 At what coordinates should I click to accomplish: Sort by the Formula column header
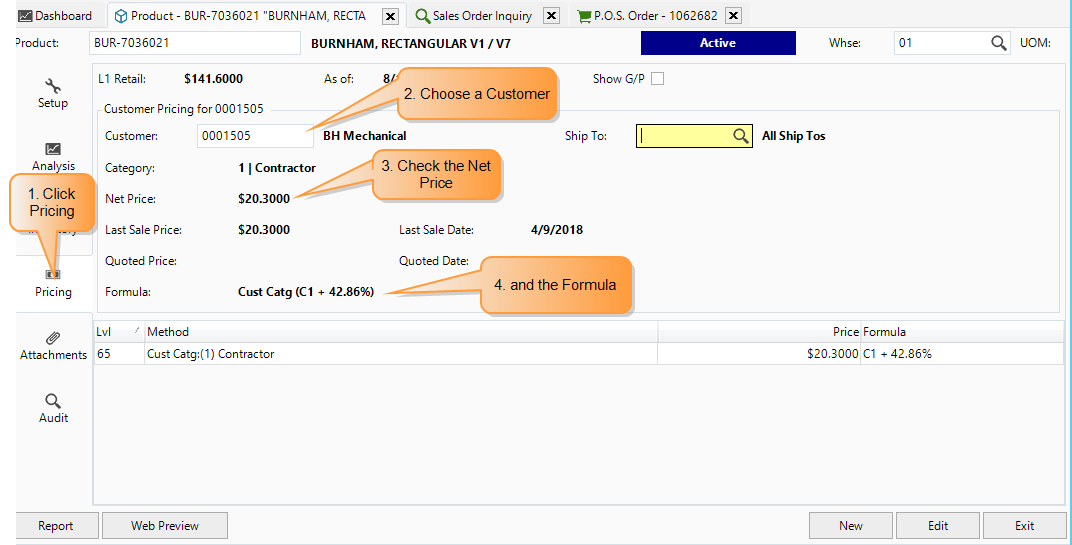[962, 332]
